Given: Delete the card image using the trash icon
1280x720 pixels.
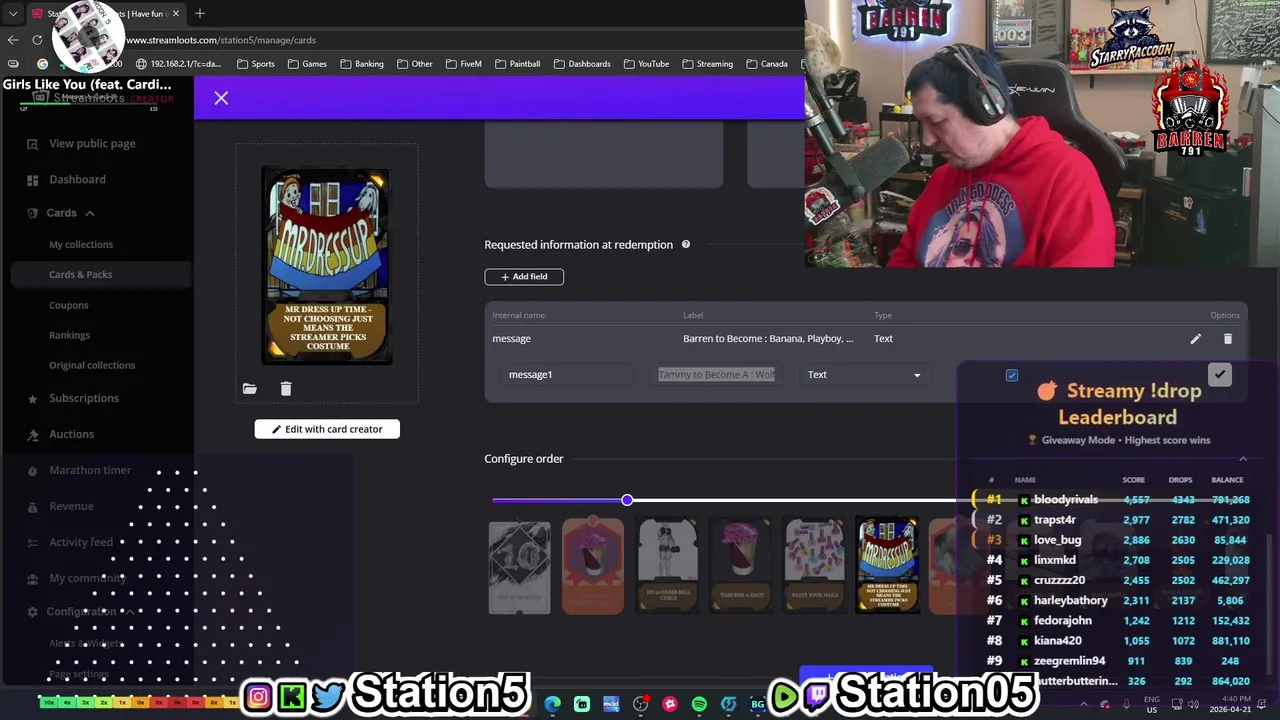Looking at the screenshot, I should click(x=286, y=389).
